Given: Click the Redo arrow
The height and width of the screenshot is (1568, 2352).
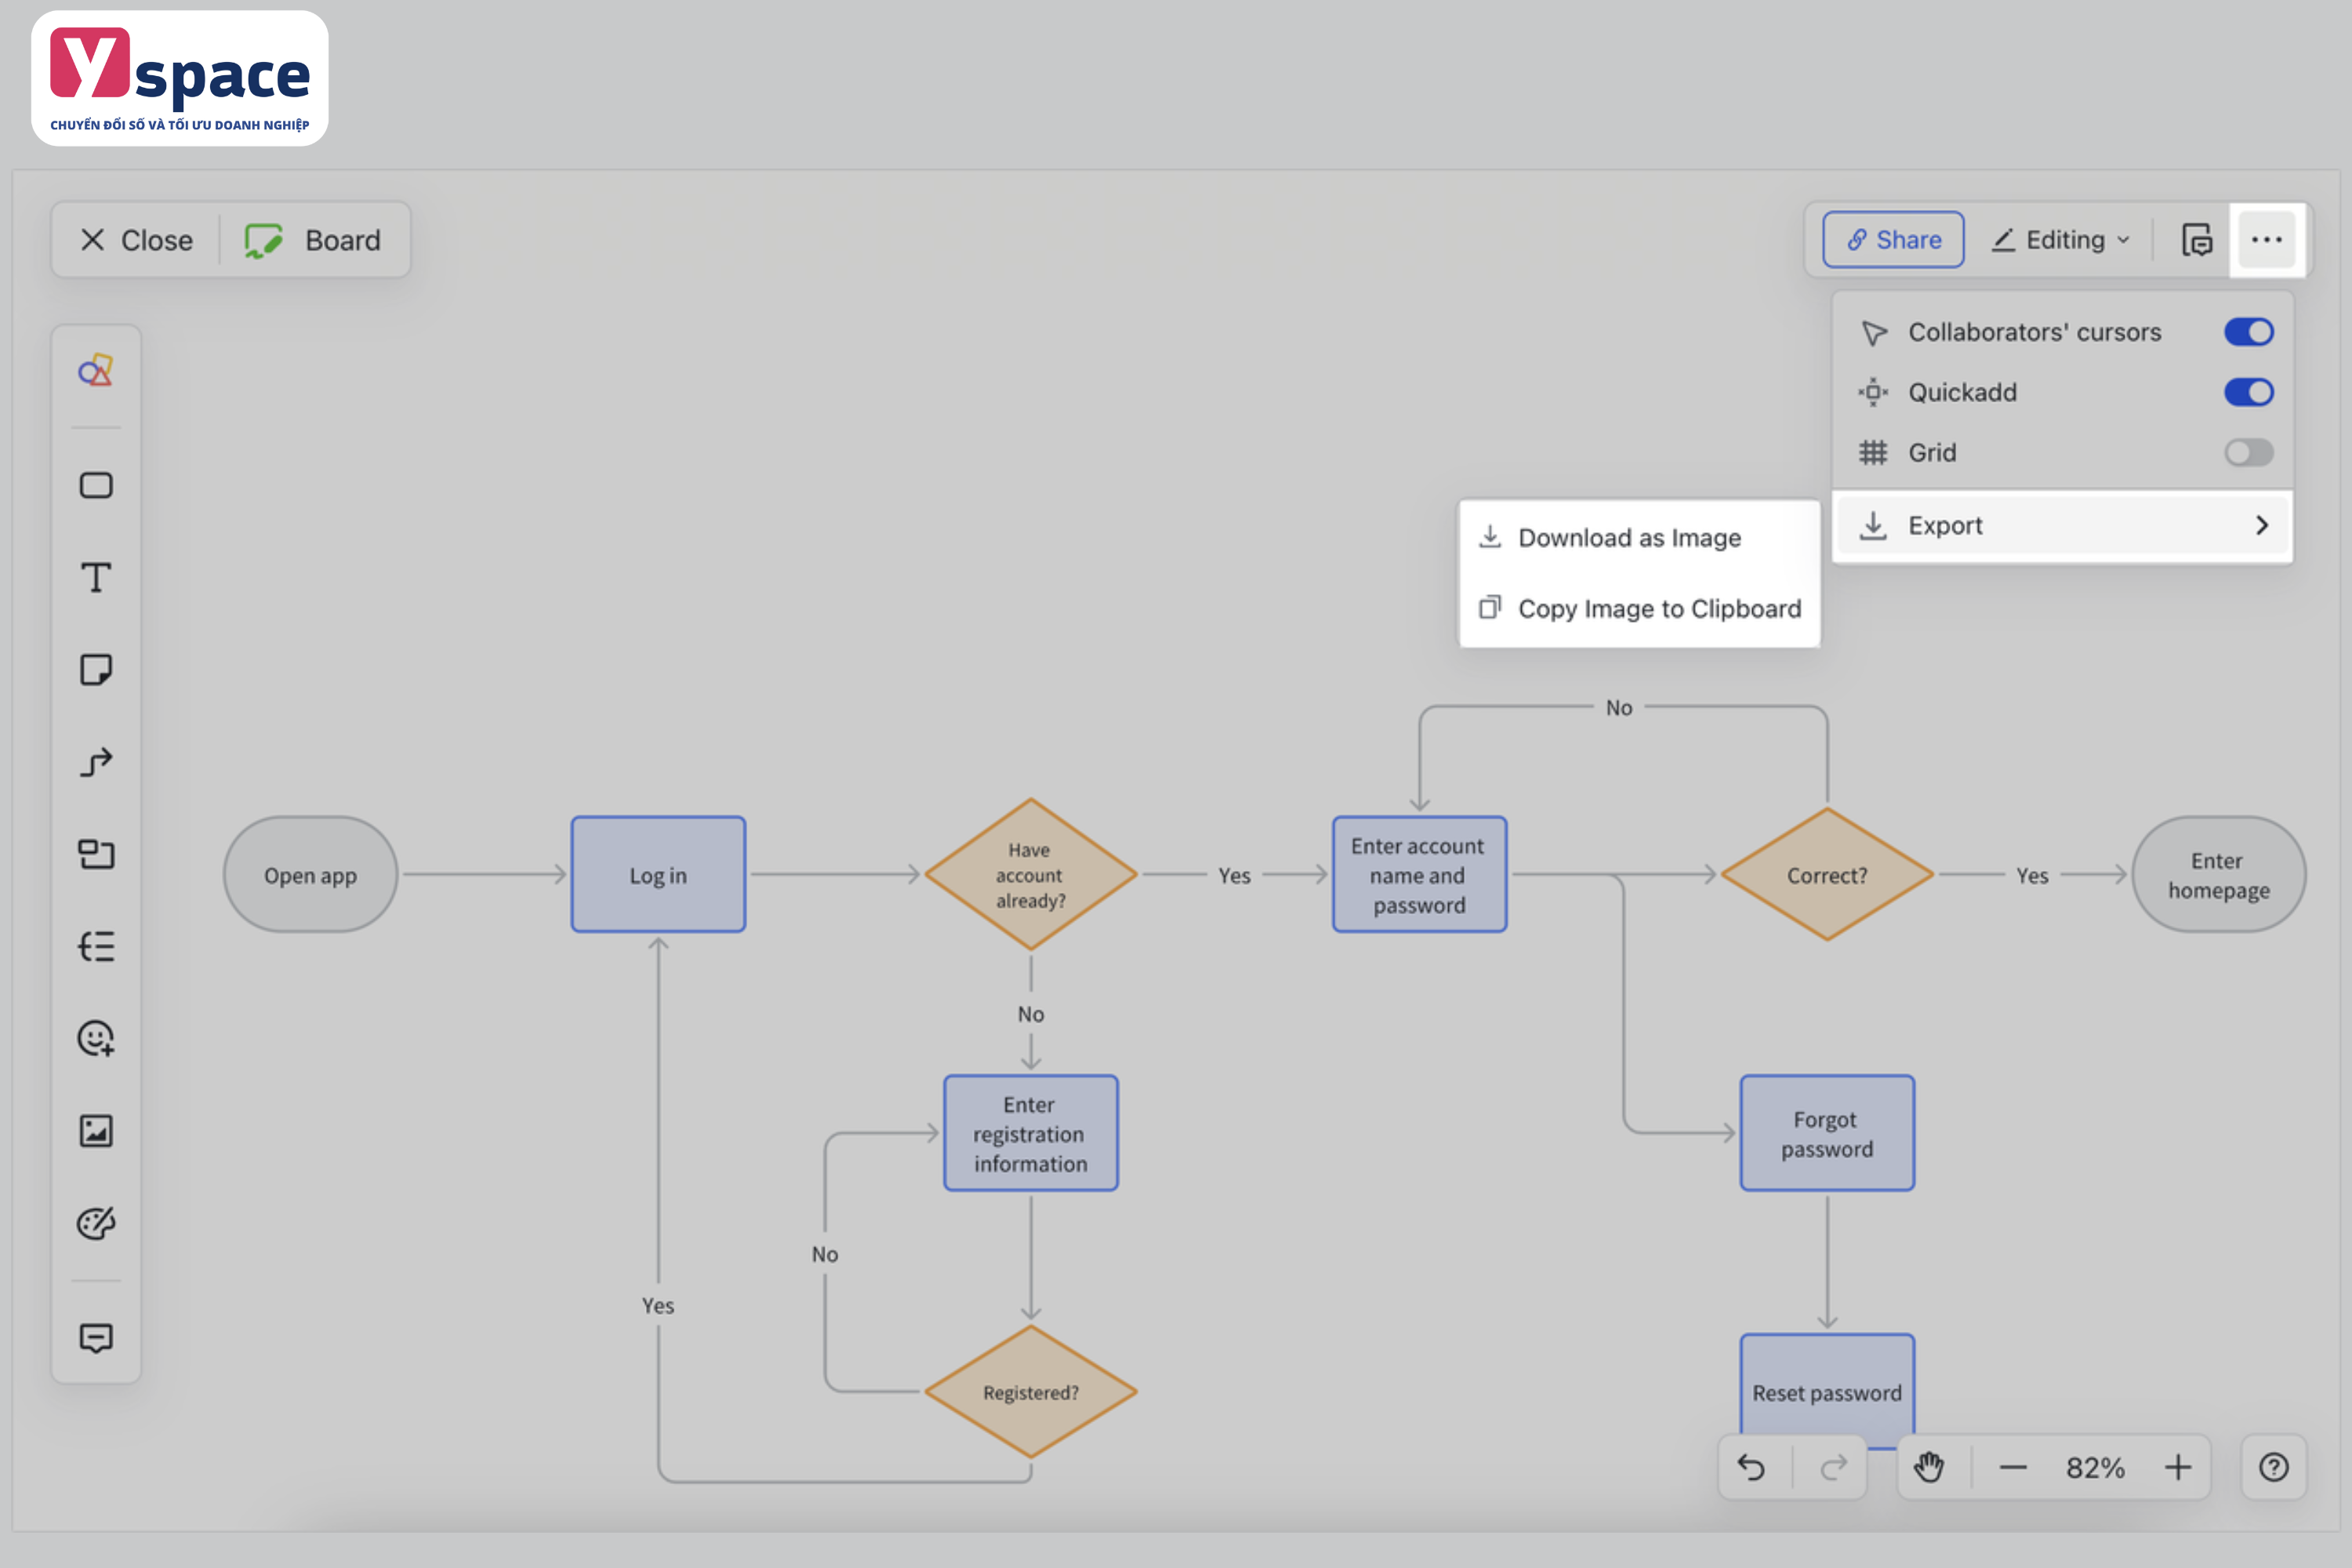Looking at the screenshot, I should click(1833, 1467).
